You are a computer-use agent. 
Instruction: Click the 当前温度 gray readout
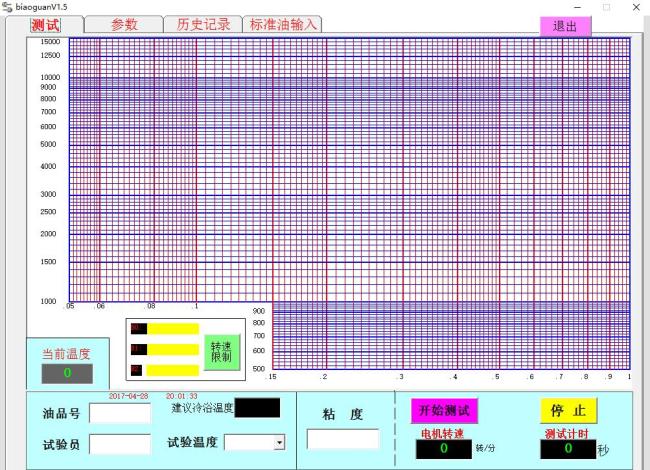pyautogui.click(x=67, y=373)
